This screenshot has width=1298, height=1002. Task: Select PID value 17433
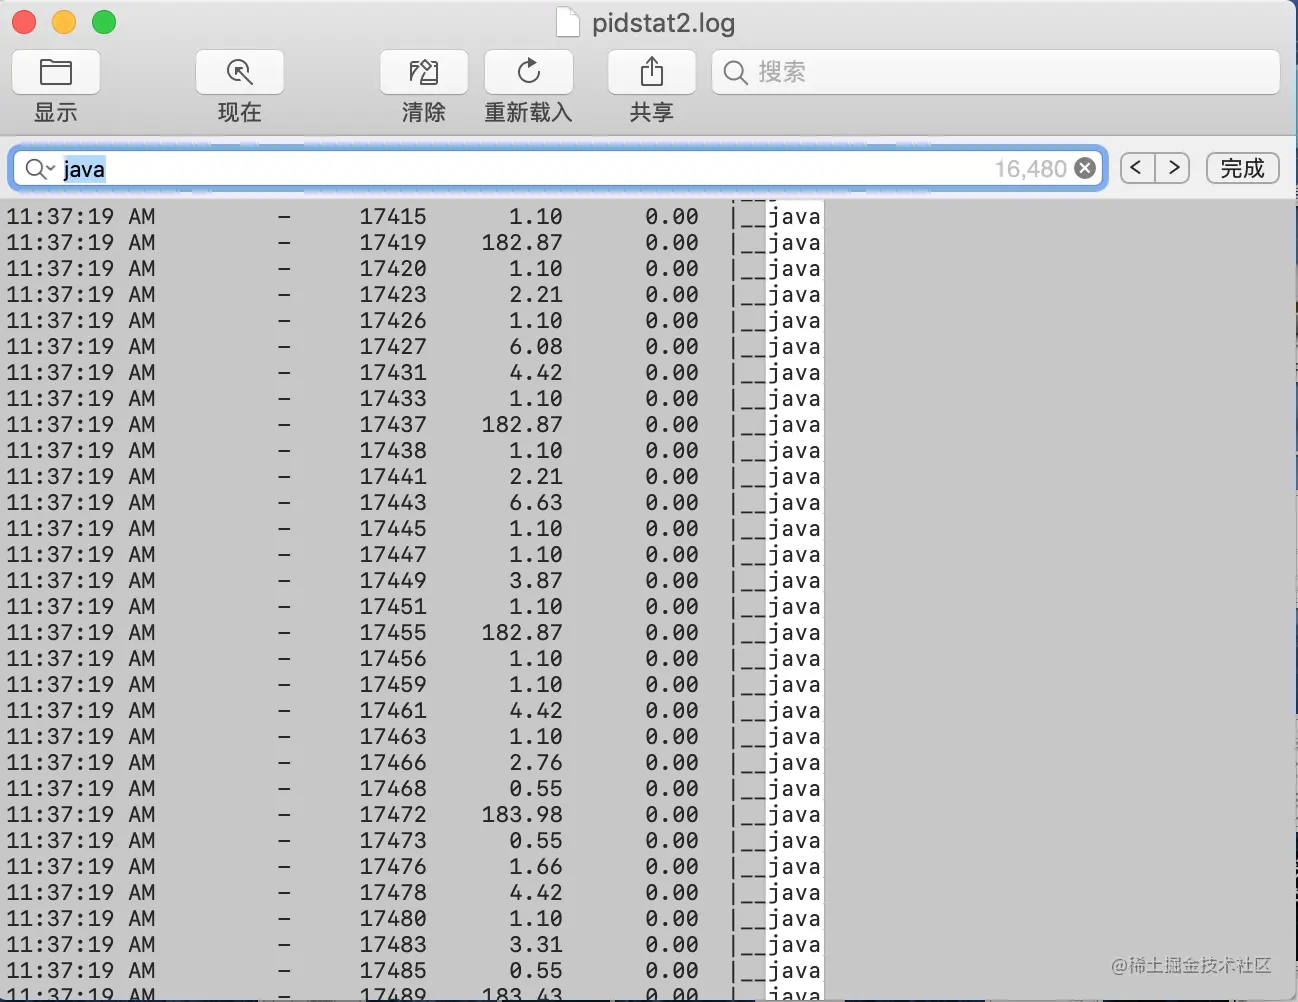pyautogui.click(x=393, y=398)
